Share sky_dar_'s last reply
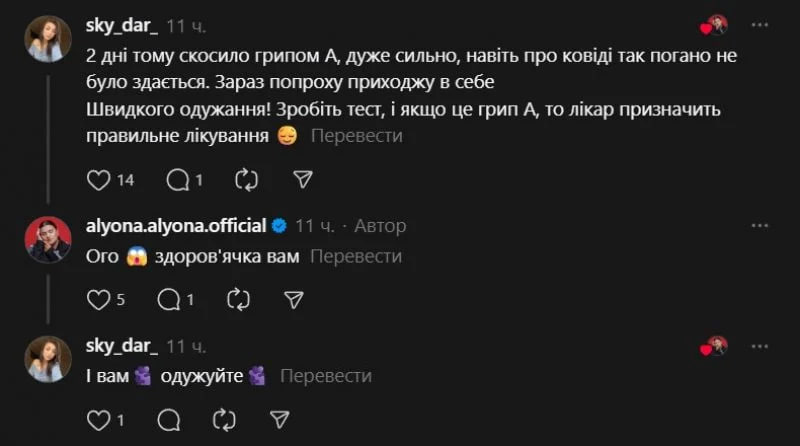The image size is (800, 446). click(281, 418)
